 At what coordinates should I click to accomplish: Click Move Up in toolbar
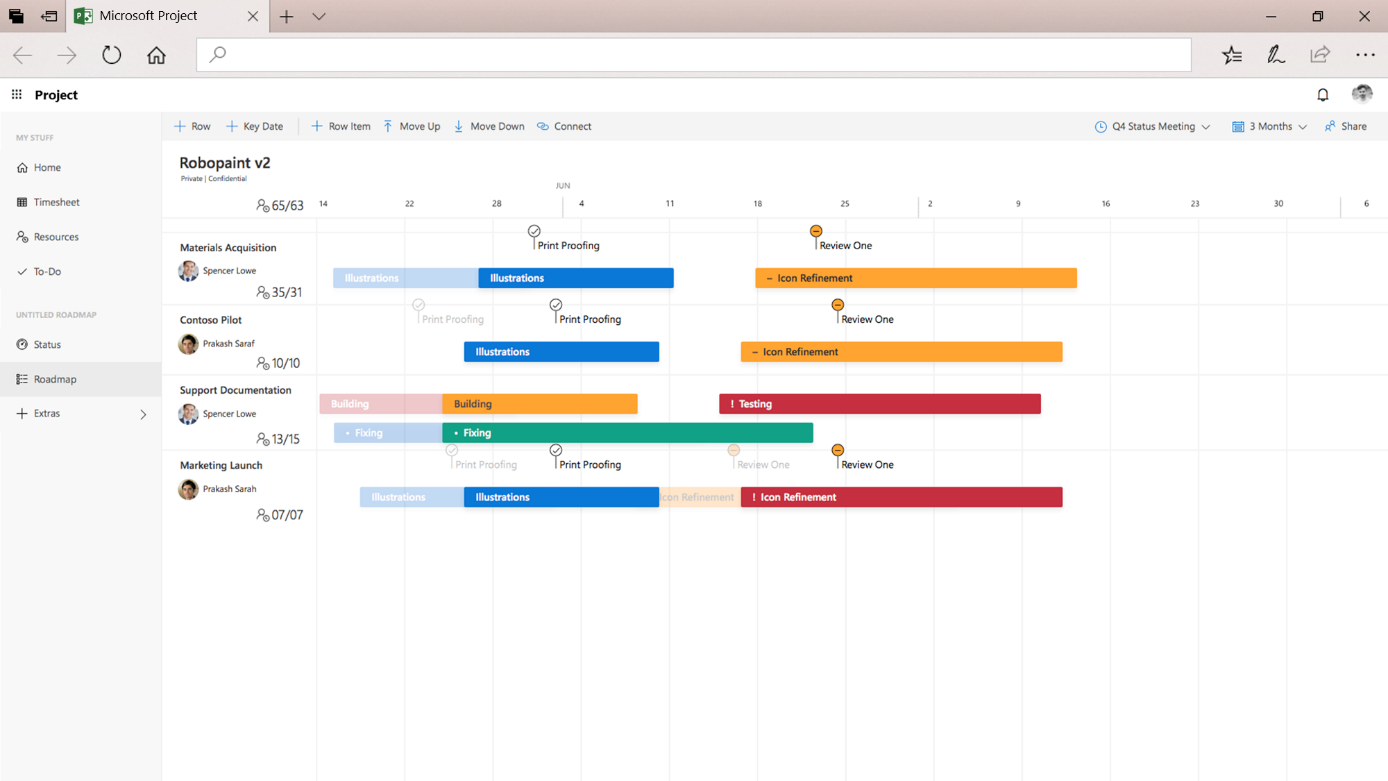pyautogui.click(x=411, y=127)
